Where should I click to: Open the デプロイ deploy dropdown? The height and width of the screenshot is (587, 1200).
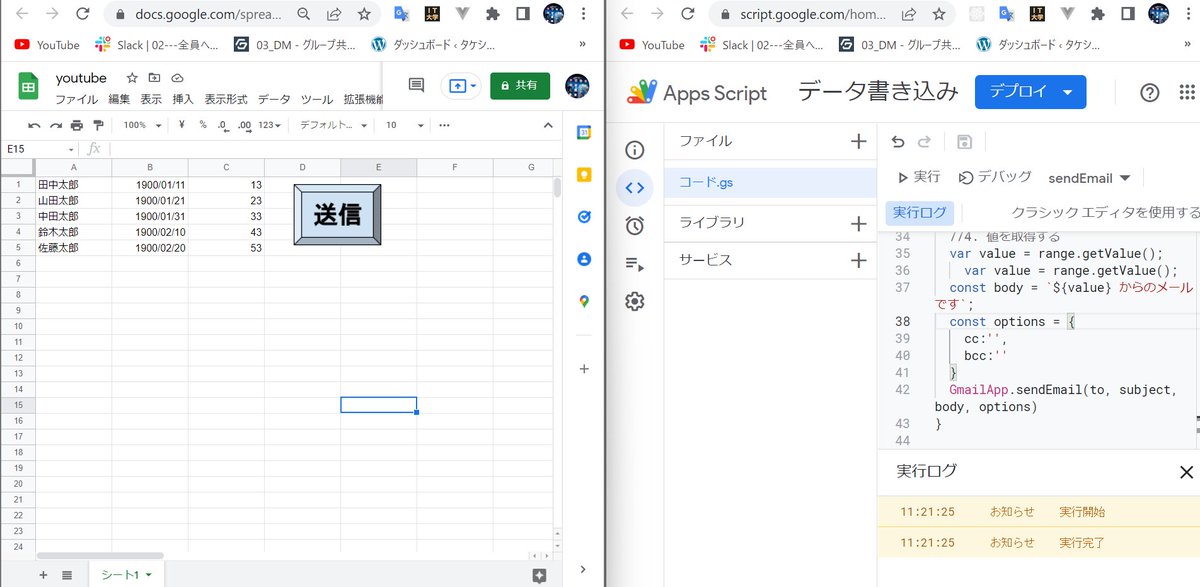[x=1030, y=91]
